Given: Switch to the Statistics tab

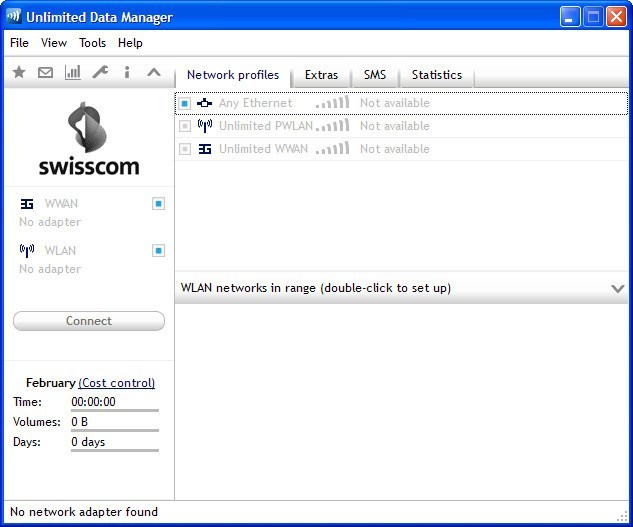Looking at the screenshot, I should point(437,75).
